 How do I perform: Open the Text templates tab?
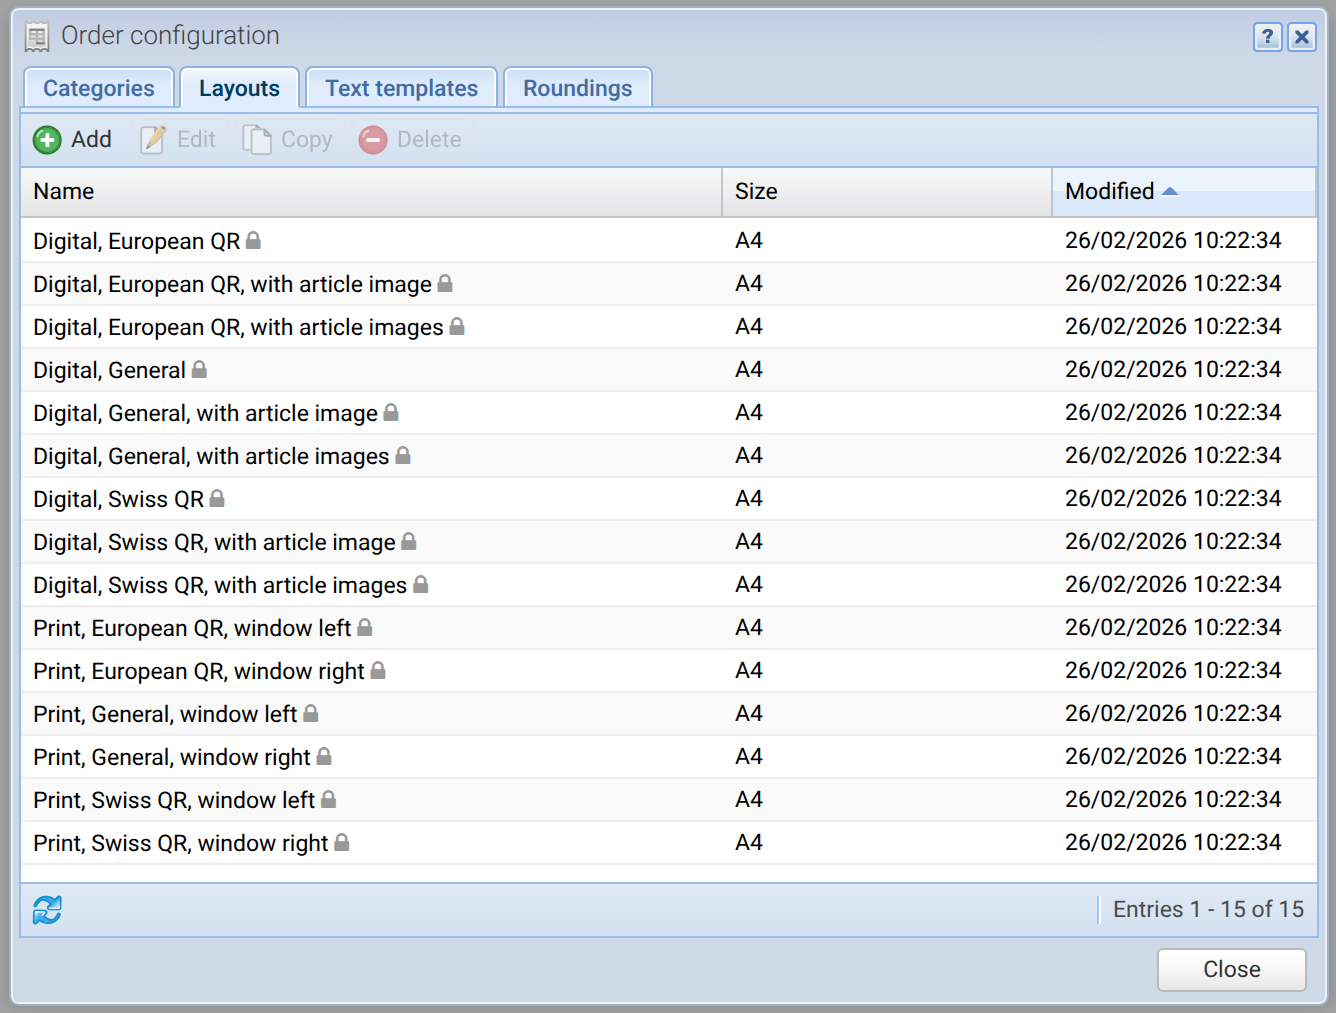tap(401, 88)
